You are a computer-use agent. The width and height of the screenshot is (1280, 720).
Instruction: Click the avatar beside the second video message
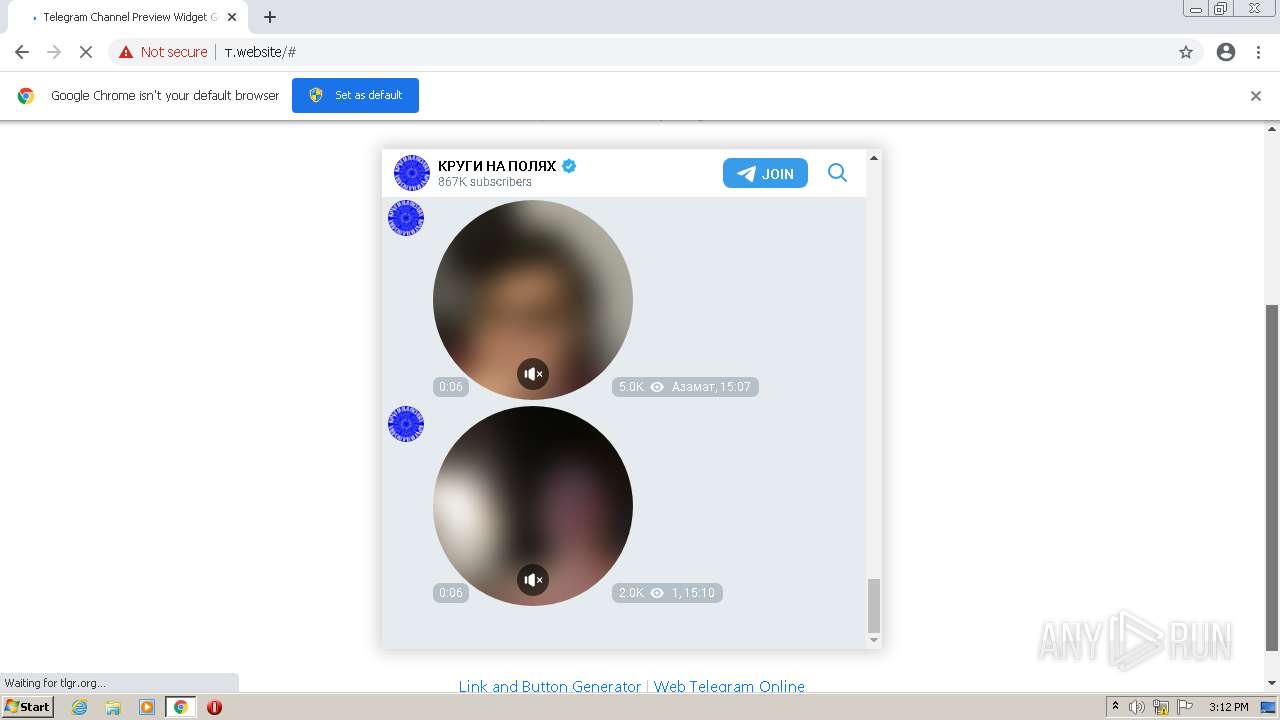pyautogui.click(x=406, y=424)
